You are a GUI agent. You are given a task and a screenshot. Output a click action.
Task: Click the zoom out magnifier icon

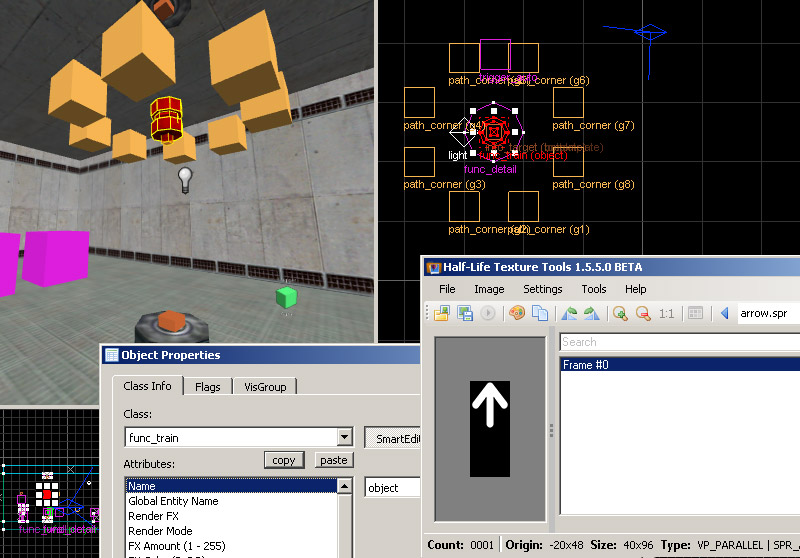tap(643, 313)
